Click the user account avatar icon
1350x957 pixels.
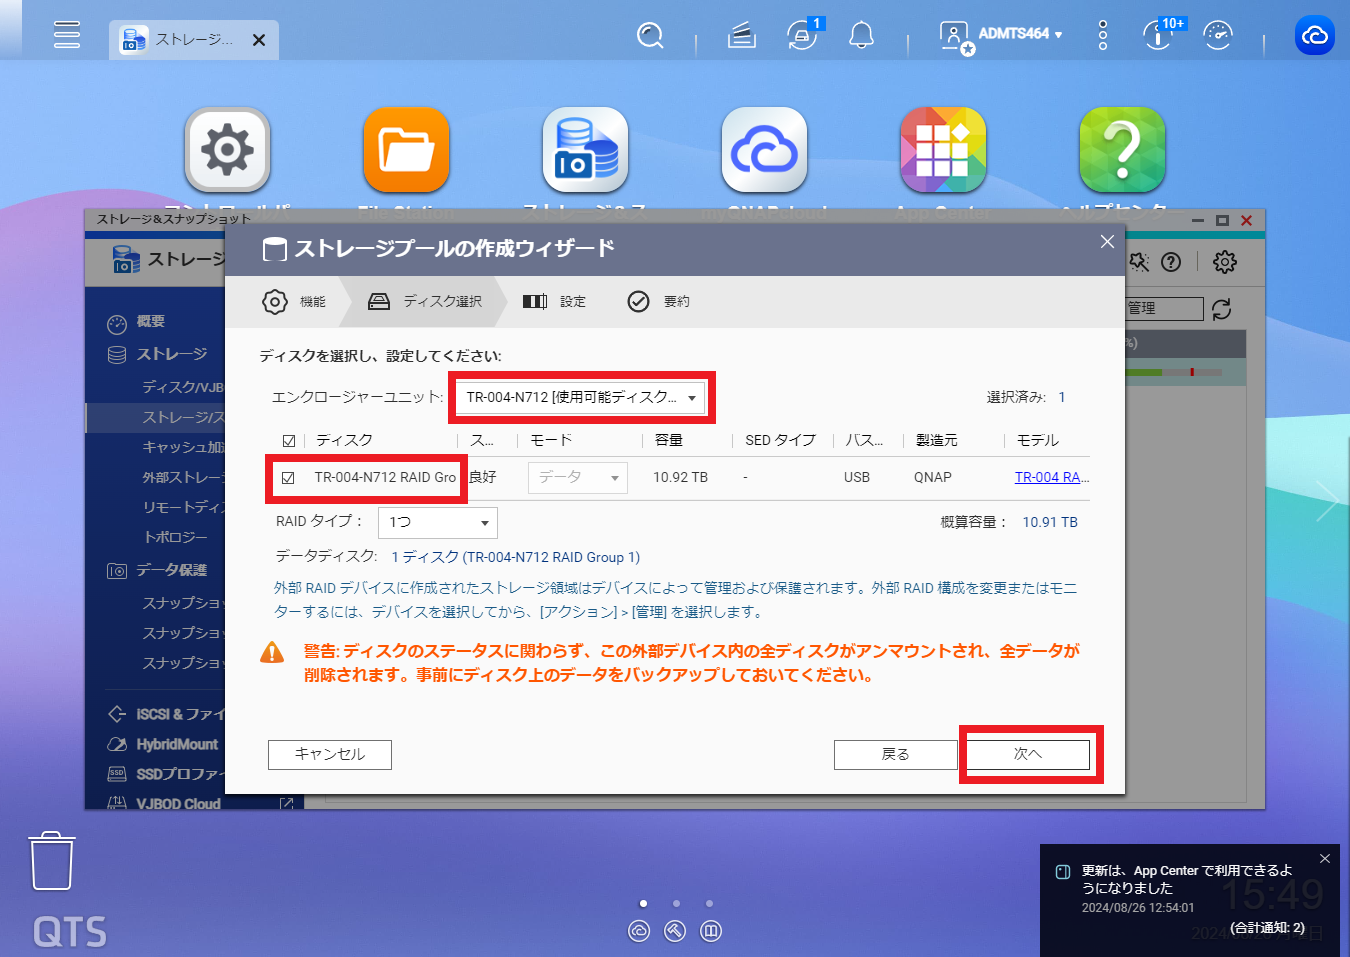point(955,37)
